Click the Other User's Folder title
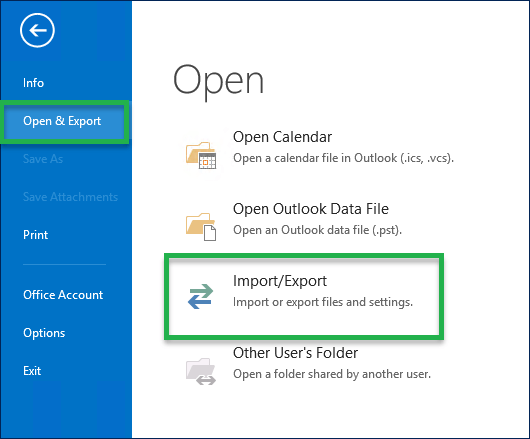Viewport: 530px width, 439px height. [x=295, y=353]
